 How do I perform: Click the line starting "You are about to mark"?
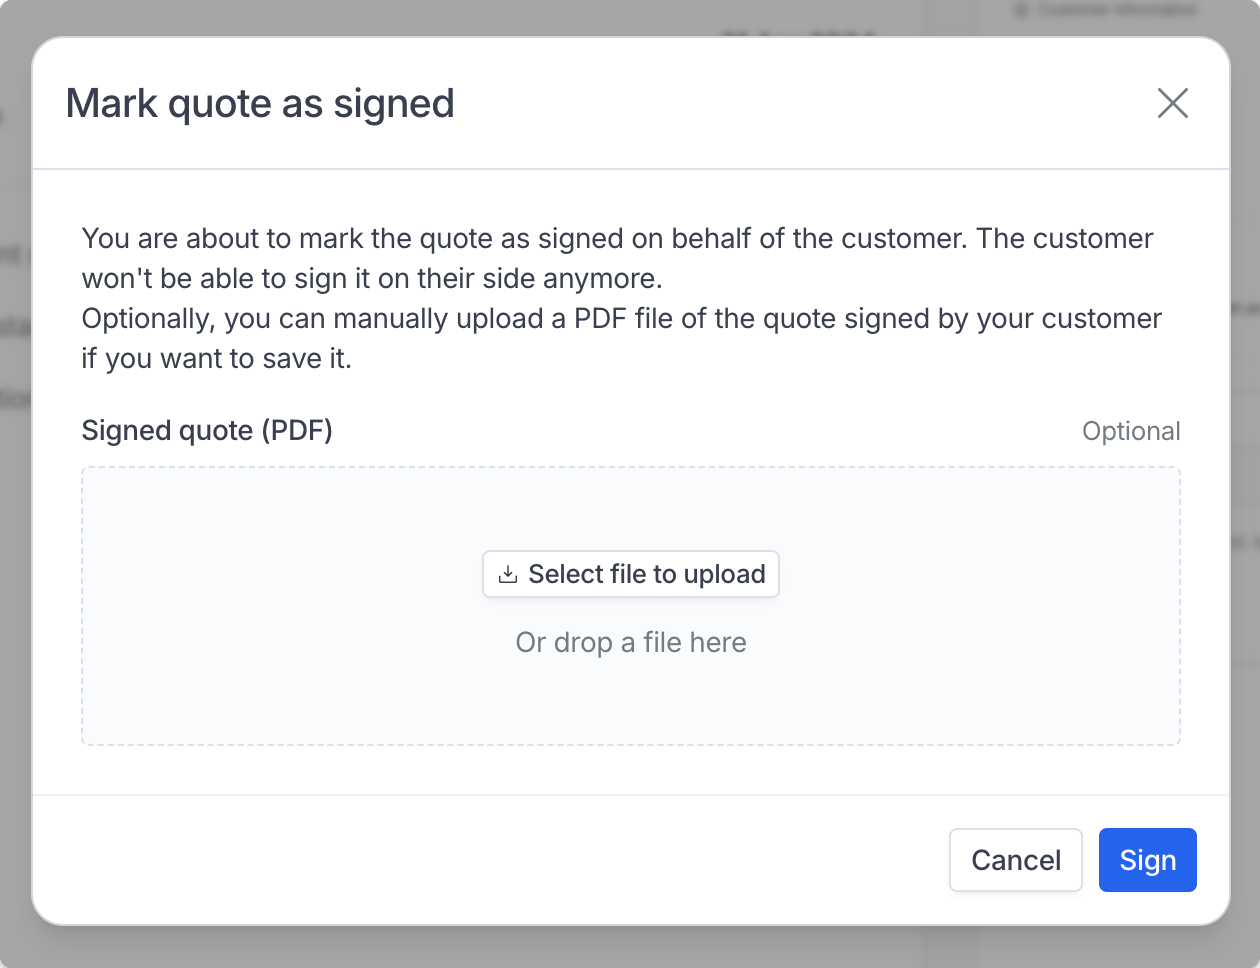[x=617, y=239]
